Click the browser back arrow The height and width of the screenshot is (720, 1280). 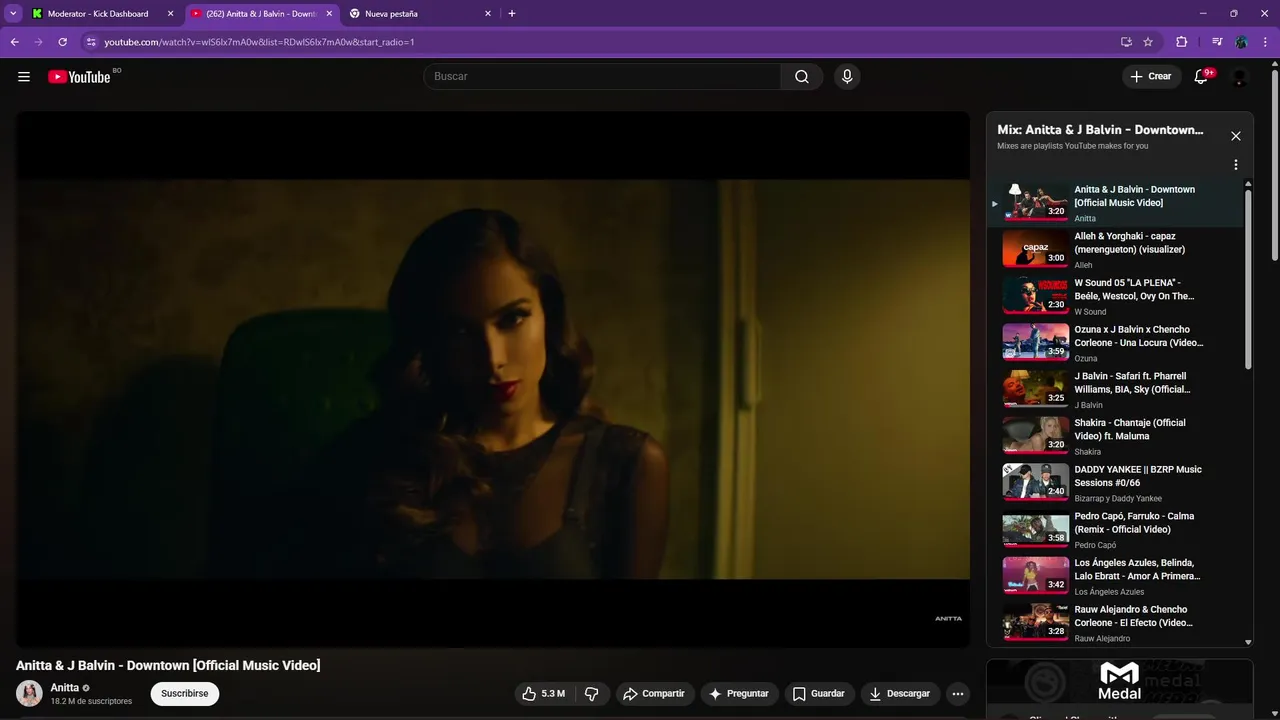point(15,42)
